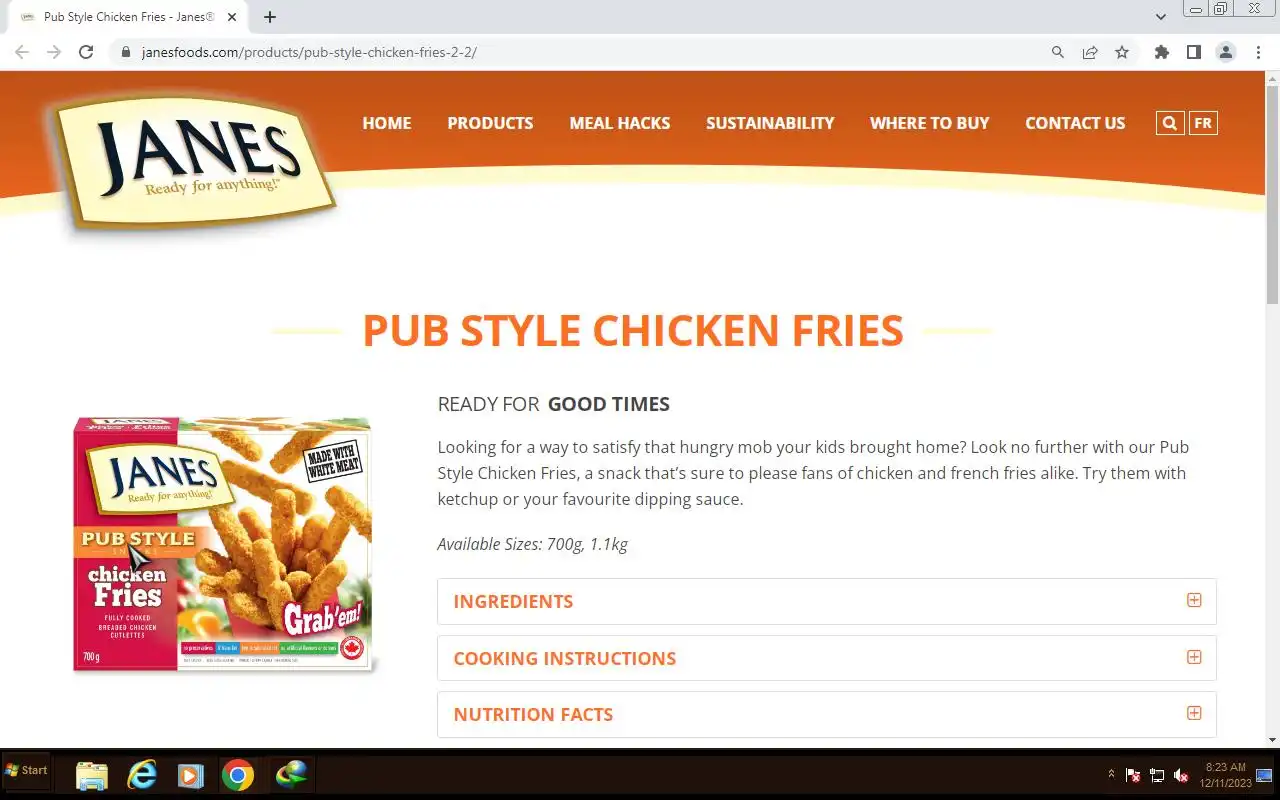This screenshot has height=800, width=1280.
Task: Go to the Where To Buy page
Action: point(929,123)
